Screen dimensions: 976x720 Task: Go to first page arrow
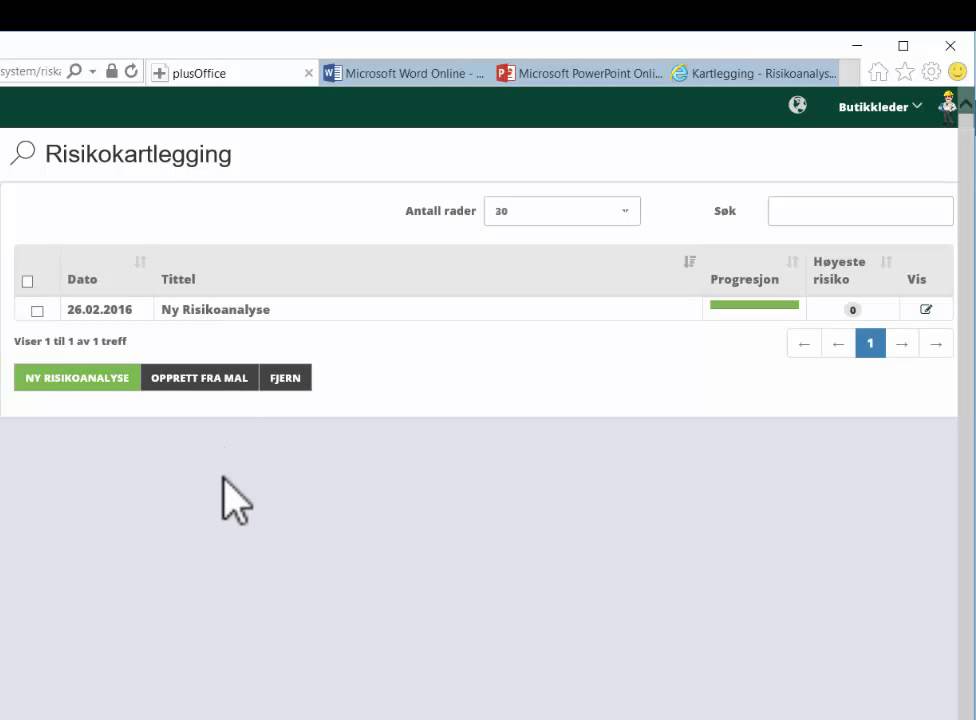[x=804, y=344]
